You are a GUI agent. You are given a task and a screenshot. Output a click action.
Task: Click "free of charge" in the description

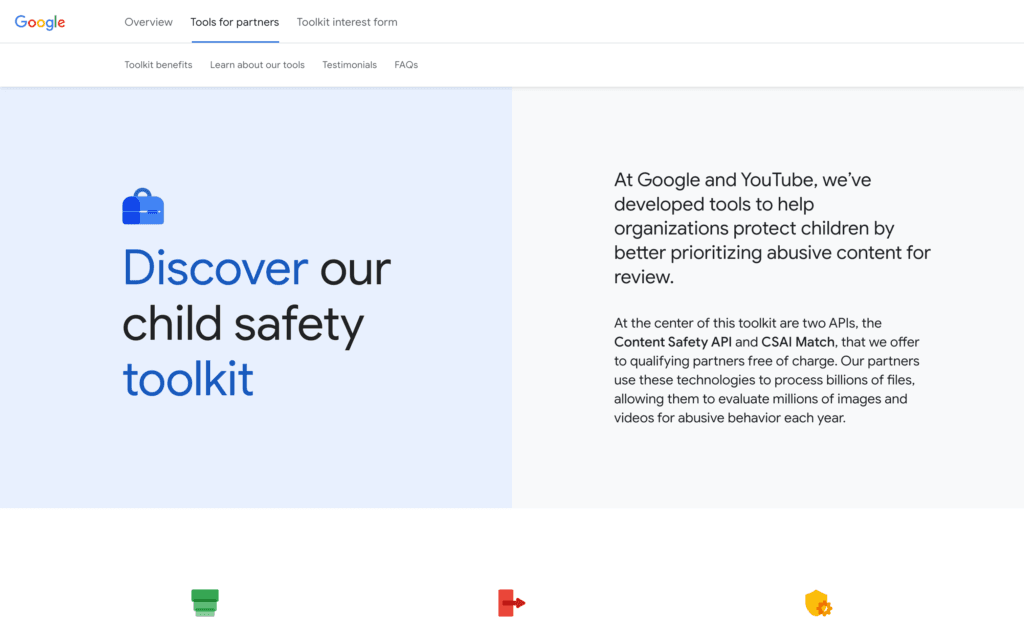796,361
